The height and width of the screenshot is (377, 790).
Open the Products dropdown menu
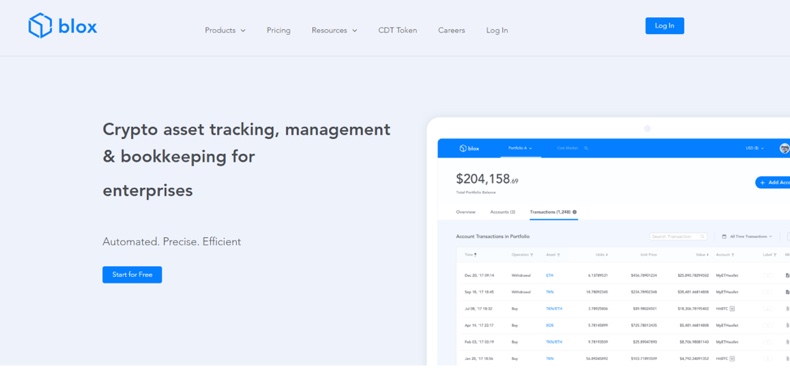pyautogui.click(x=225, y=30)
